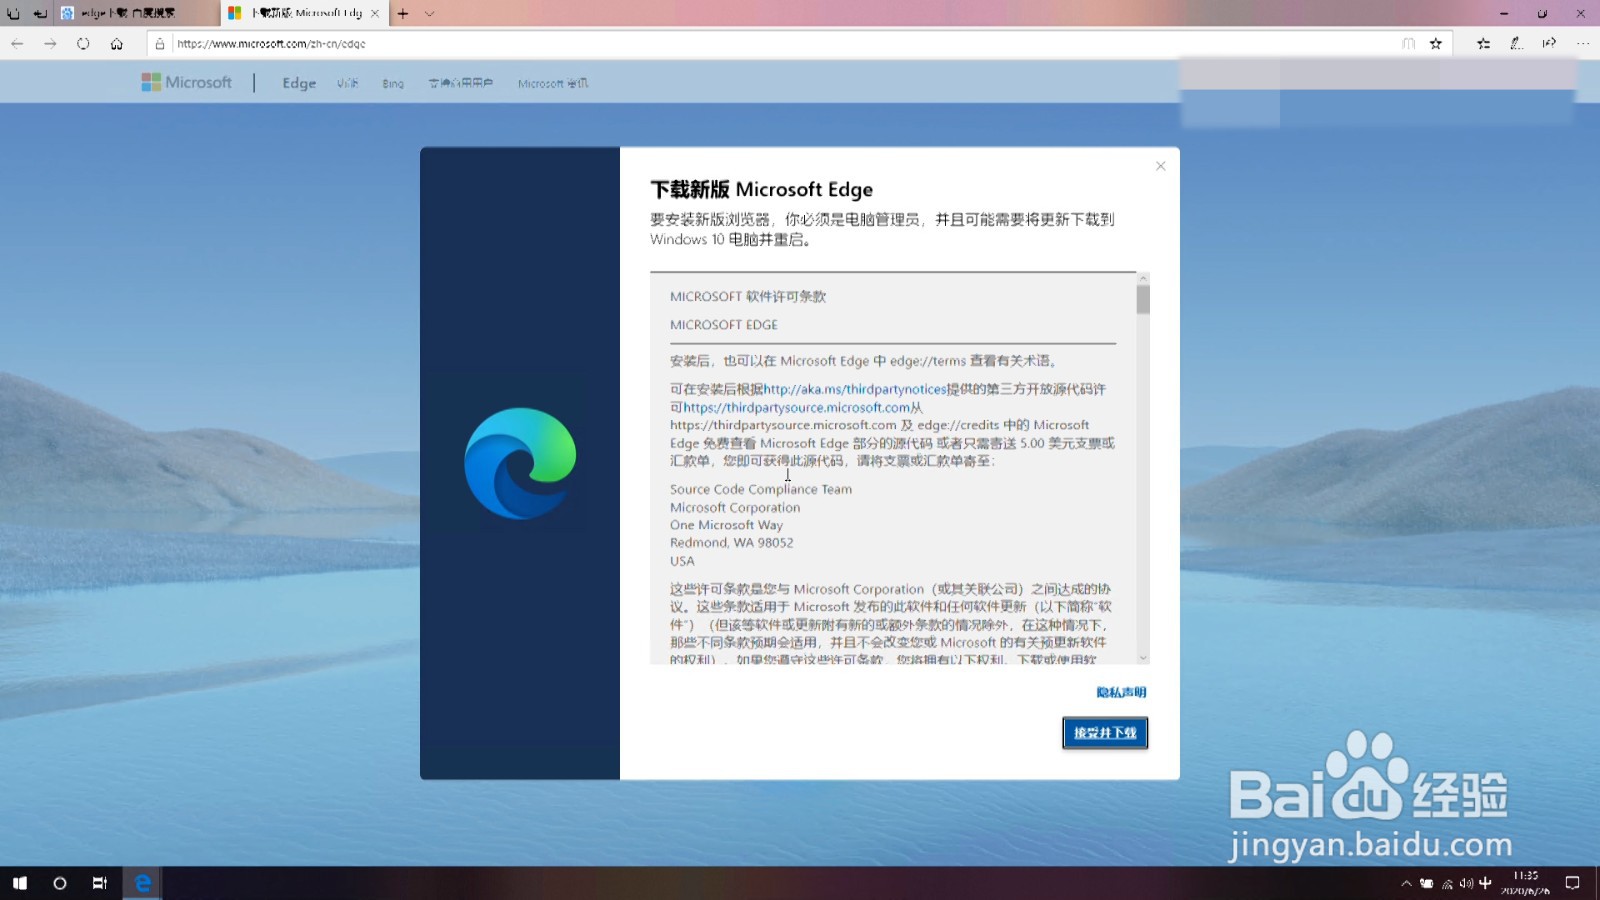Open the Action Center notifications icon
This screenshot has height=900, width=1600.
(1572, 883)
